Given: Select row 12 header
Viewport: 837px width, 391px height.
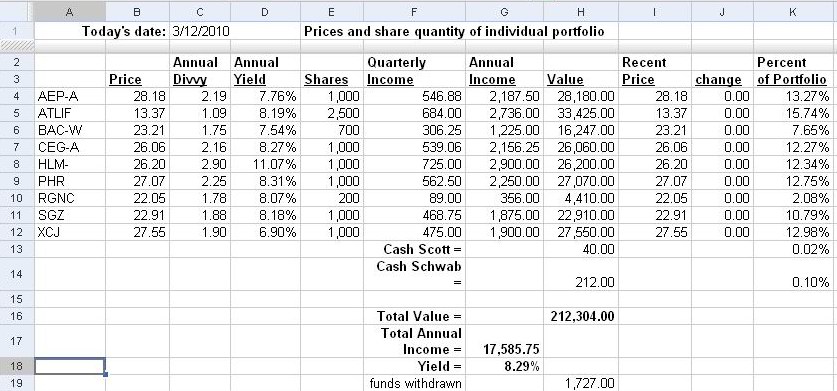Looking at the screenshot, I should (17, 232).
